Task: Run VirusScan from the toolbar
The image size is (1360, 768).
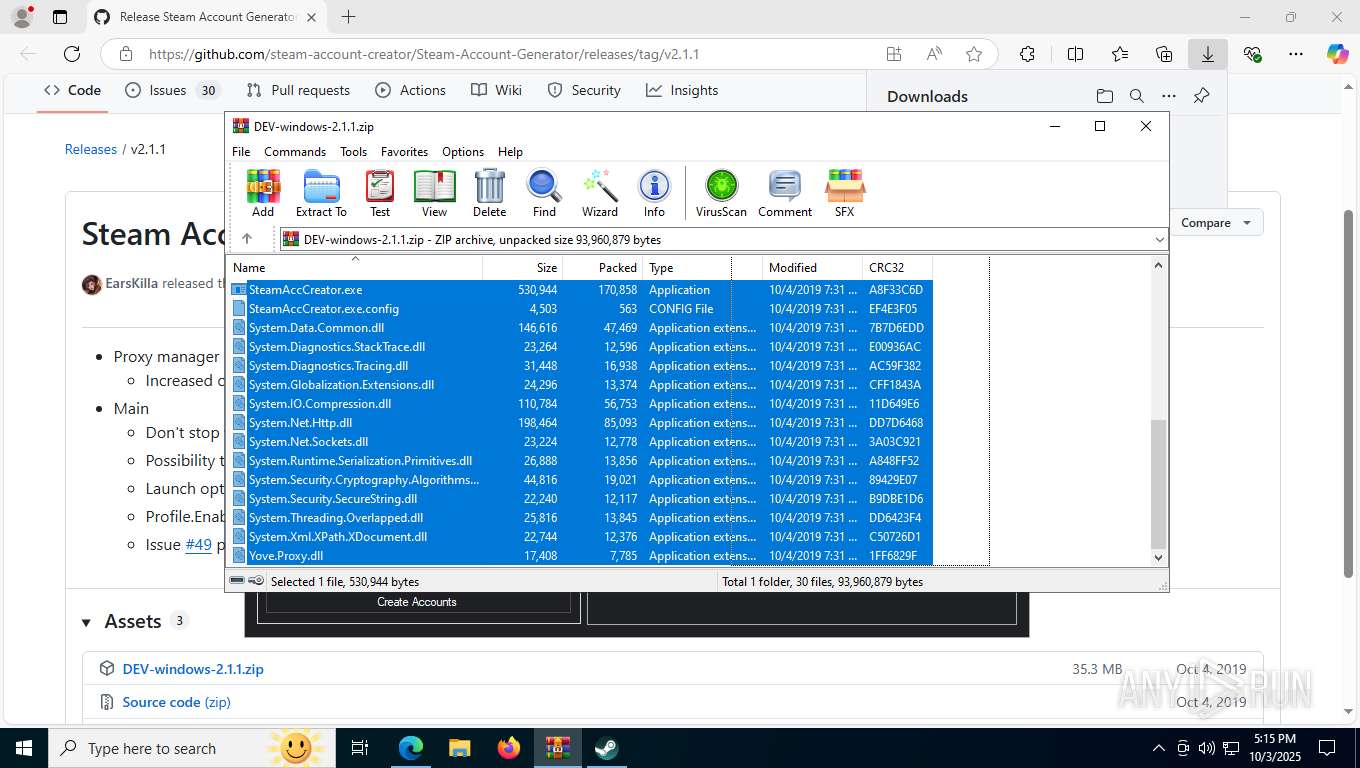Action: coord(721,193)
